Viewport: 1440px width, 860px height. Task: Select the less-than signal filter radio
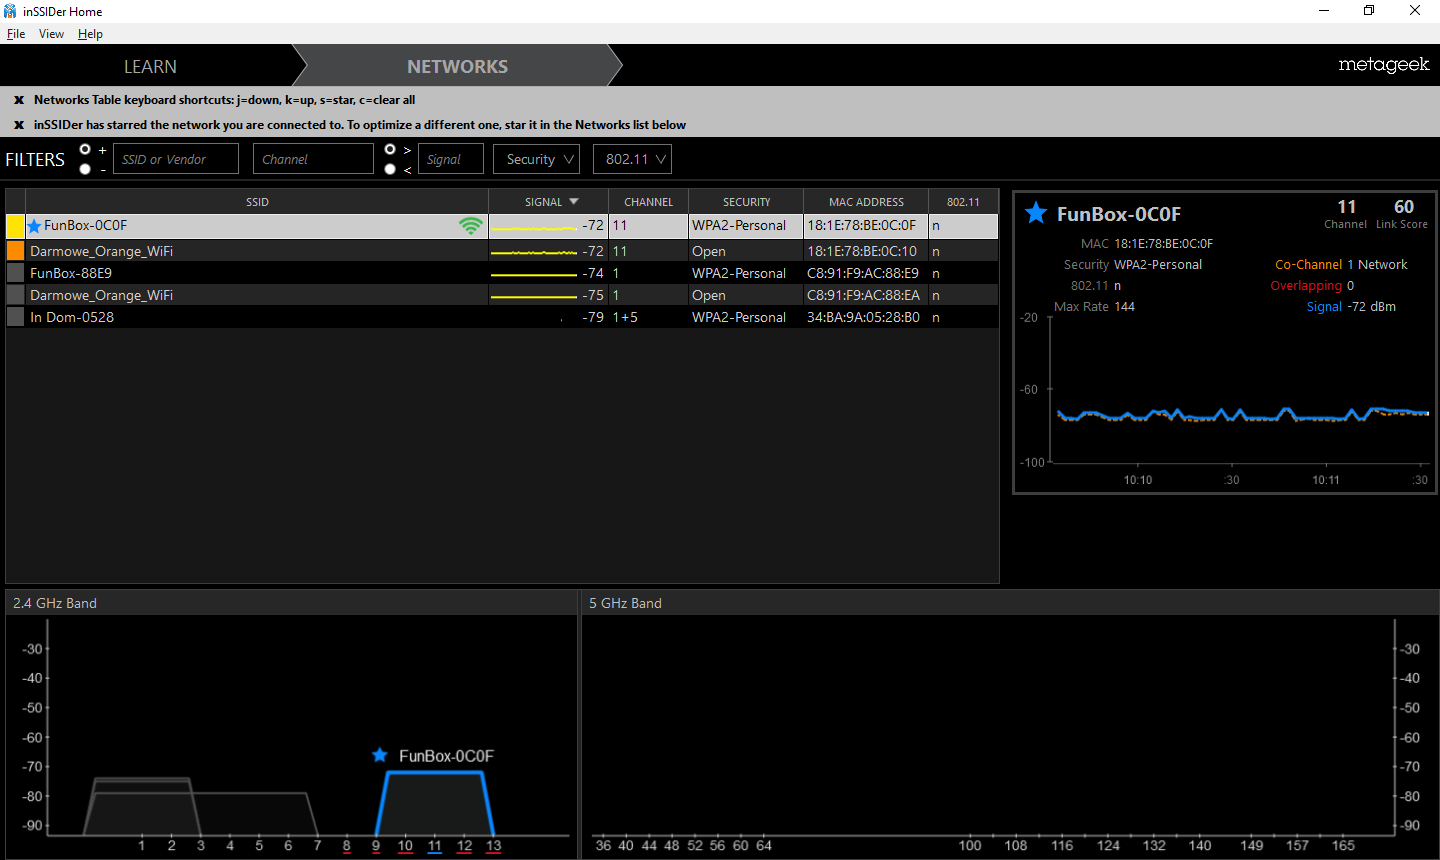390,169
